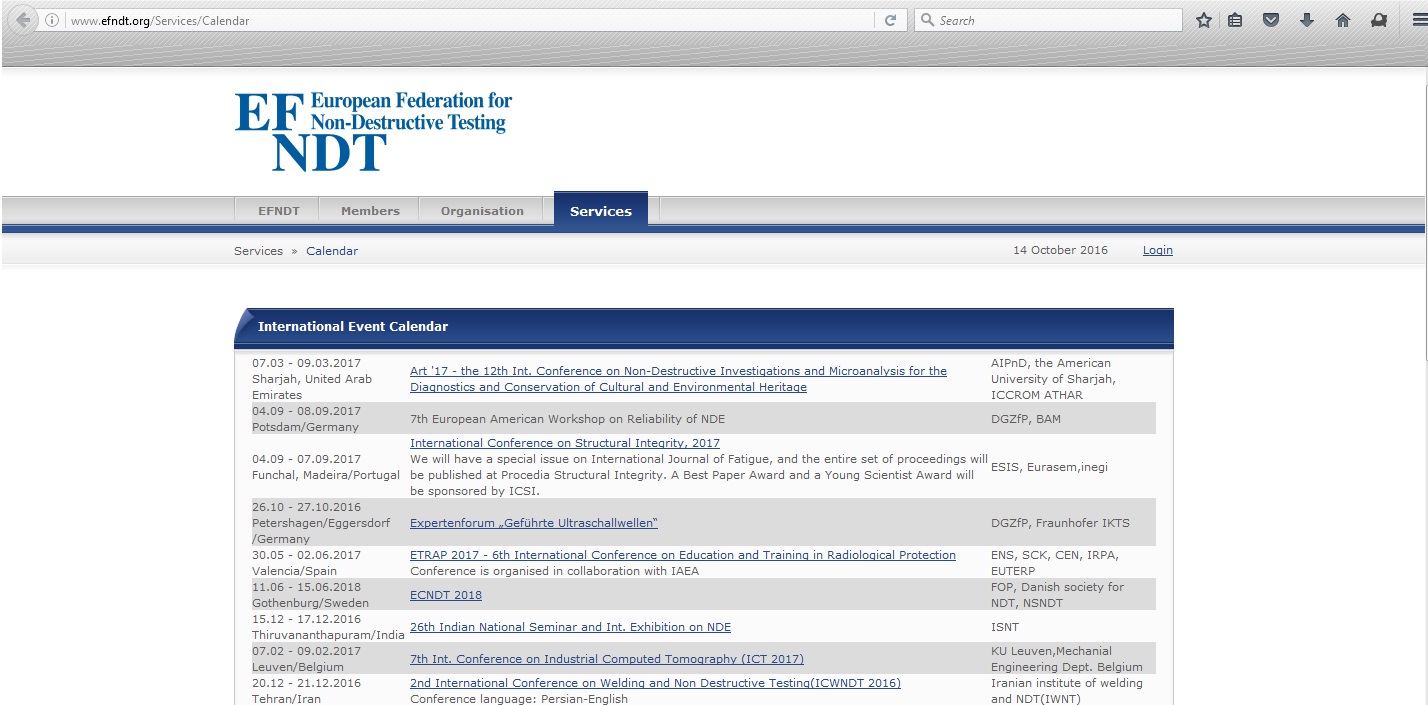
Task: Go to the browser home icon
Action: (1343, 20)
